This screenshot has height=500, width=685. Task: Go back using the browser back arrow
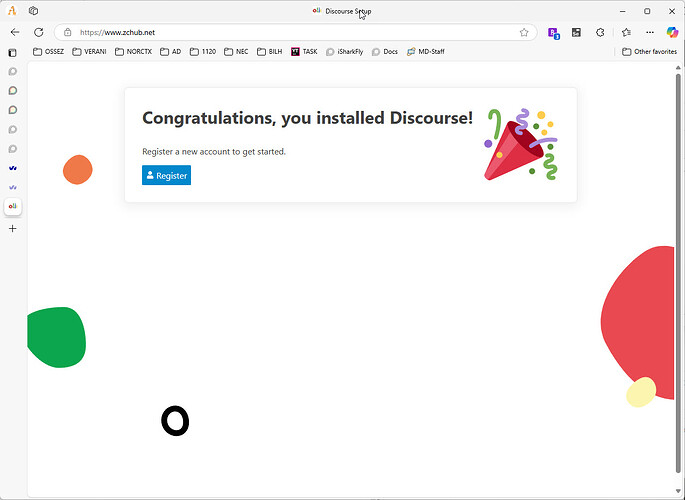point(15,32)
